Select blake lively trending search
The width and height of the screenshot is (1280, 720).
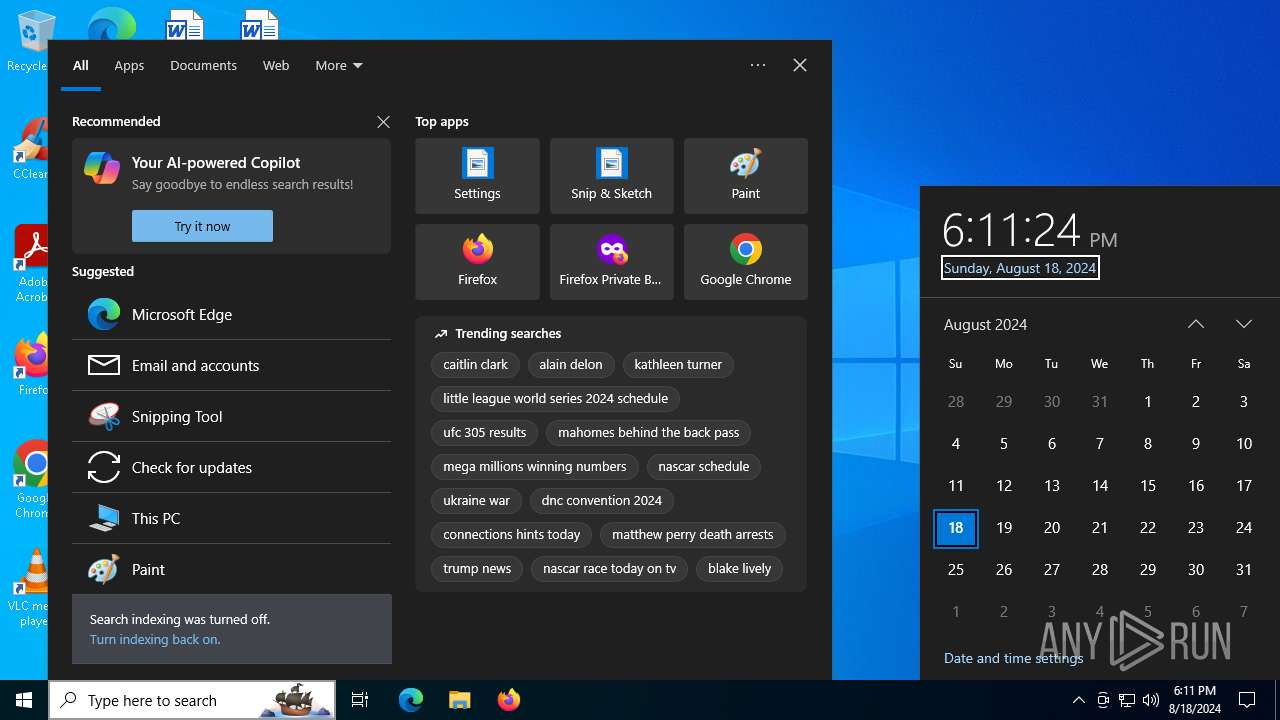pos(740,569)
